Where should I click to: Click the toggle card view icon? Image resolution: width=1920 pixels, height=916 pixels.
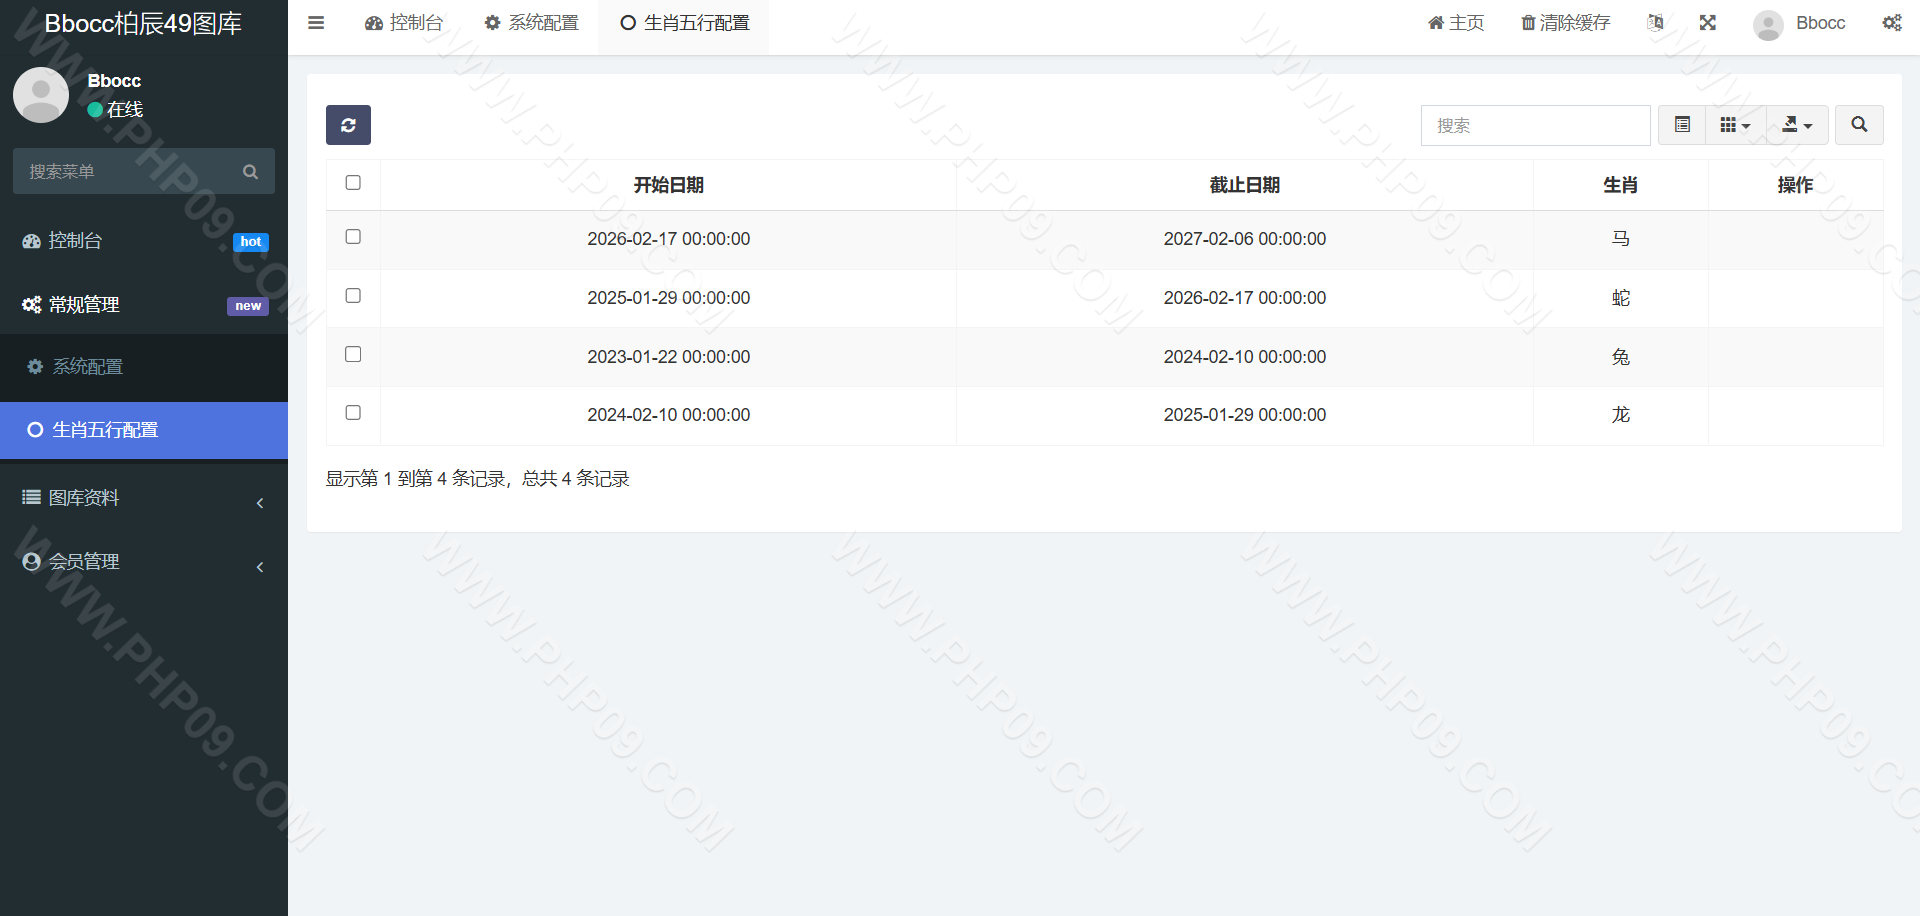point(1682,125)
